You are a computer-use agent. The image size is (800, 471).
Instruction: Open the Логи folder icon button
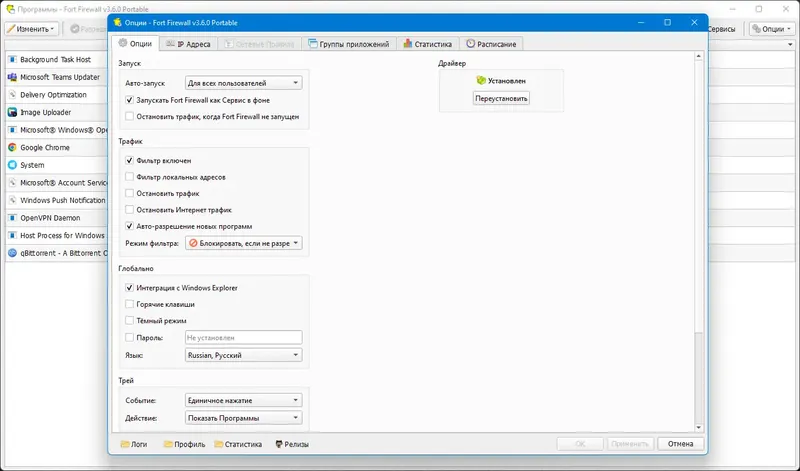[134, 444]
